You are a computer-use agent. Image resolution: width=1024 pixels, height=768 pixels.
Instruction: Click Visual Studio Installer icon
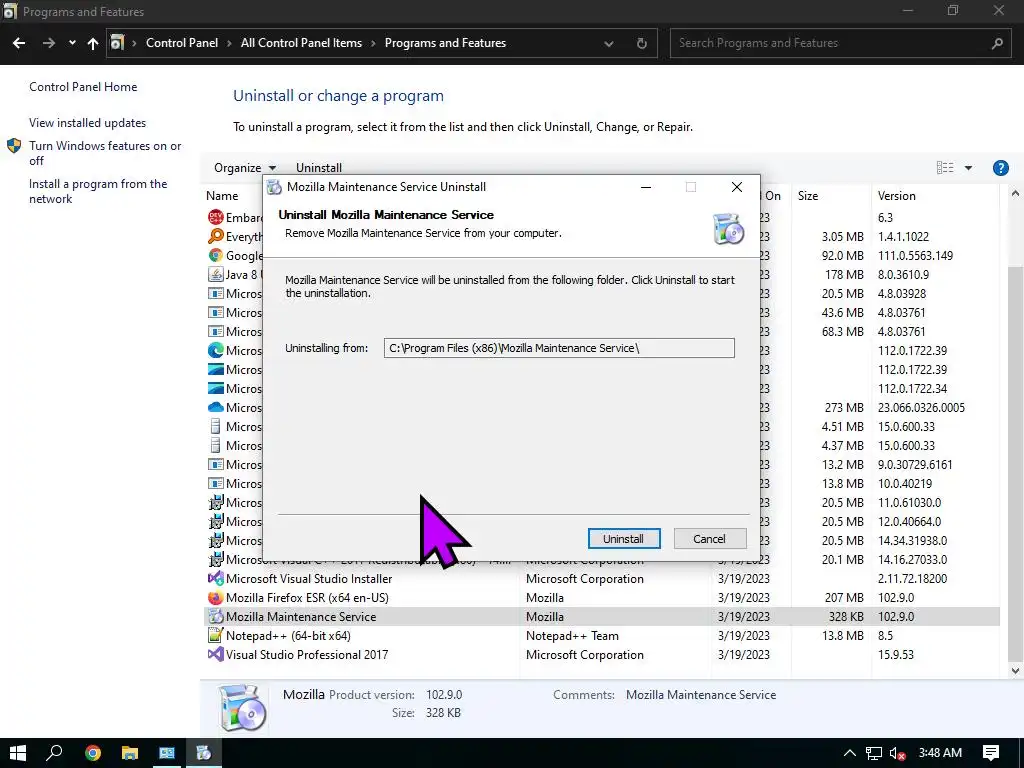click(215, 579)
